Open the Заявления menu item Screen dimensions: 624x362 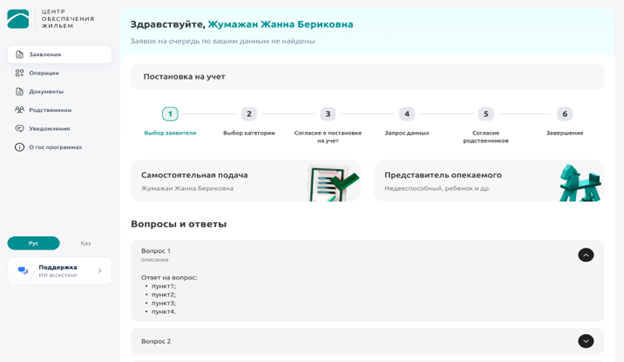point(60,54)
